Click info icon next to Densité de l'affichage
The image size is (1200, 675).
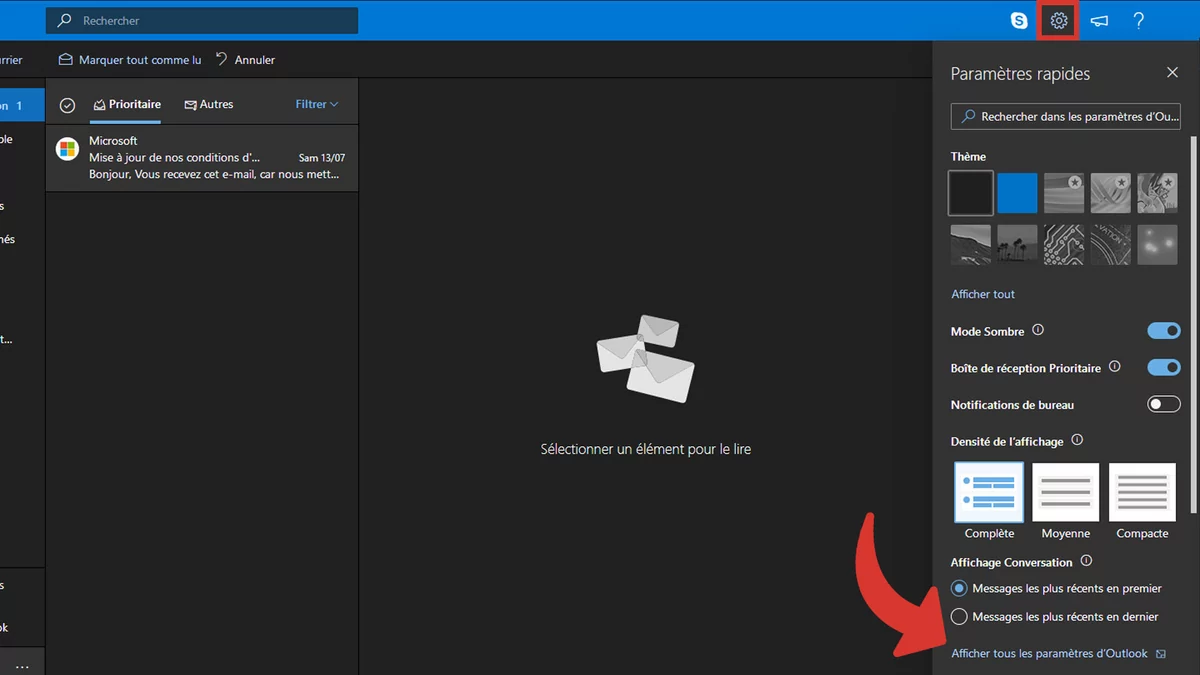coord(1077,440)
